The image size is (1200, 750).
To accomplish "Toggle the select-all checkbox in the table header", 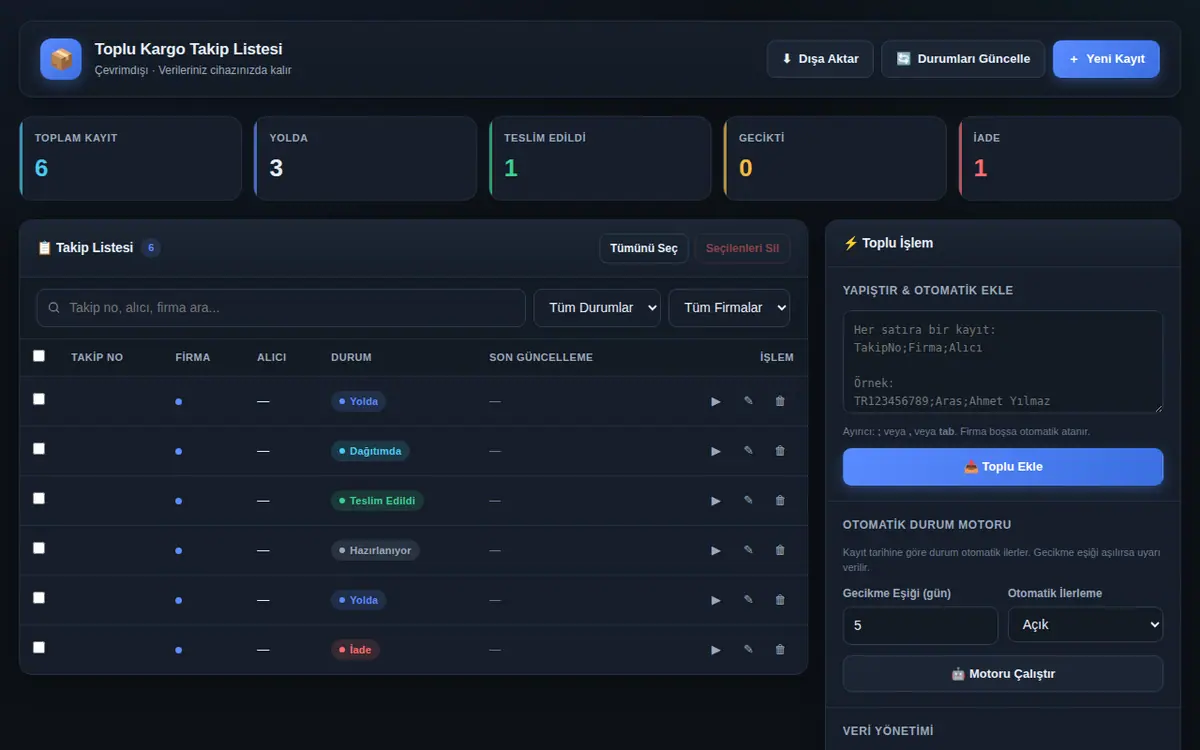I will [x=39, y=356].
